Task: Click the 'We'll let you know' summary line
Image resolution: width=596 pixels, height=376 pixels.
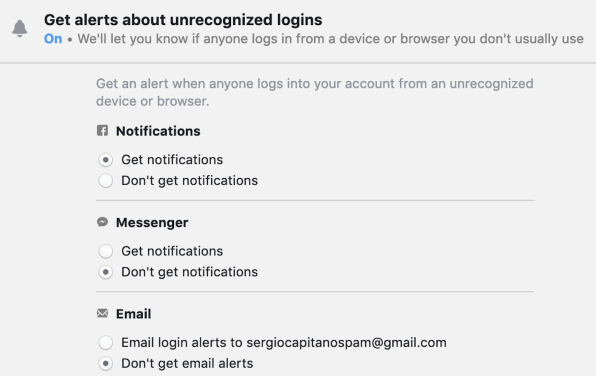Action: 330,39
